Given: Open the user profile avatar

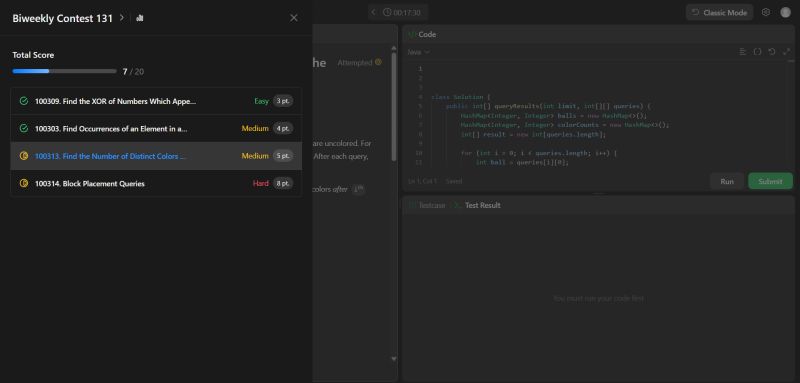Looking at the screenshot, I should pyautogui.click(x=785, y=12).
